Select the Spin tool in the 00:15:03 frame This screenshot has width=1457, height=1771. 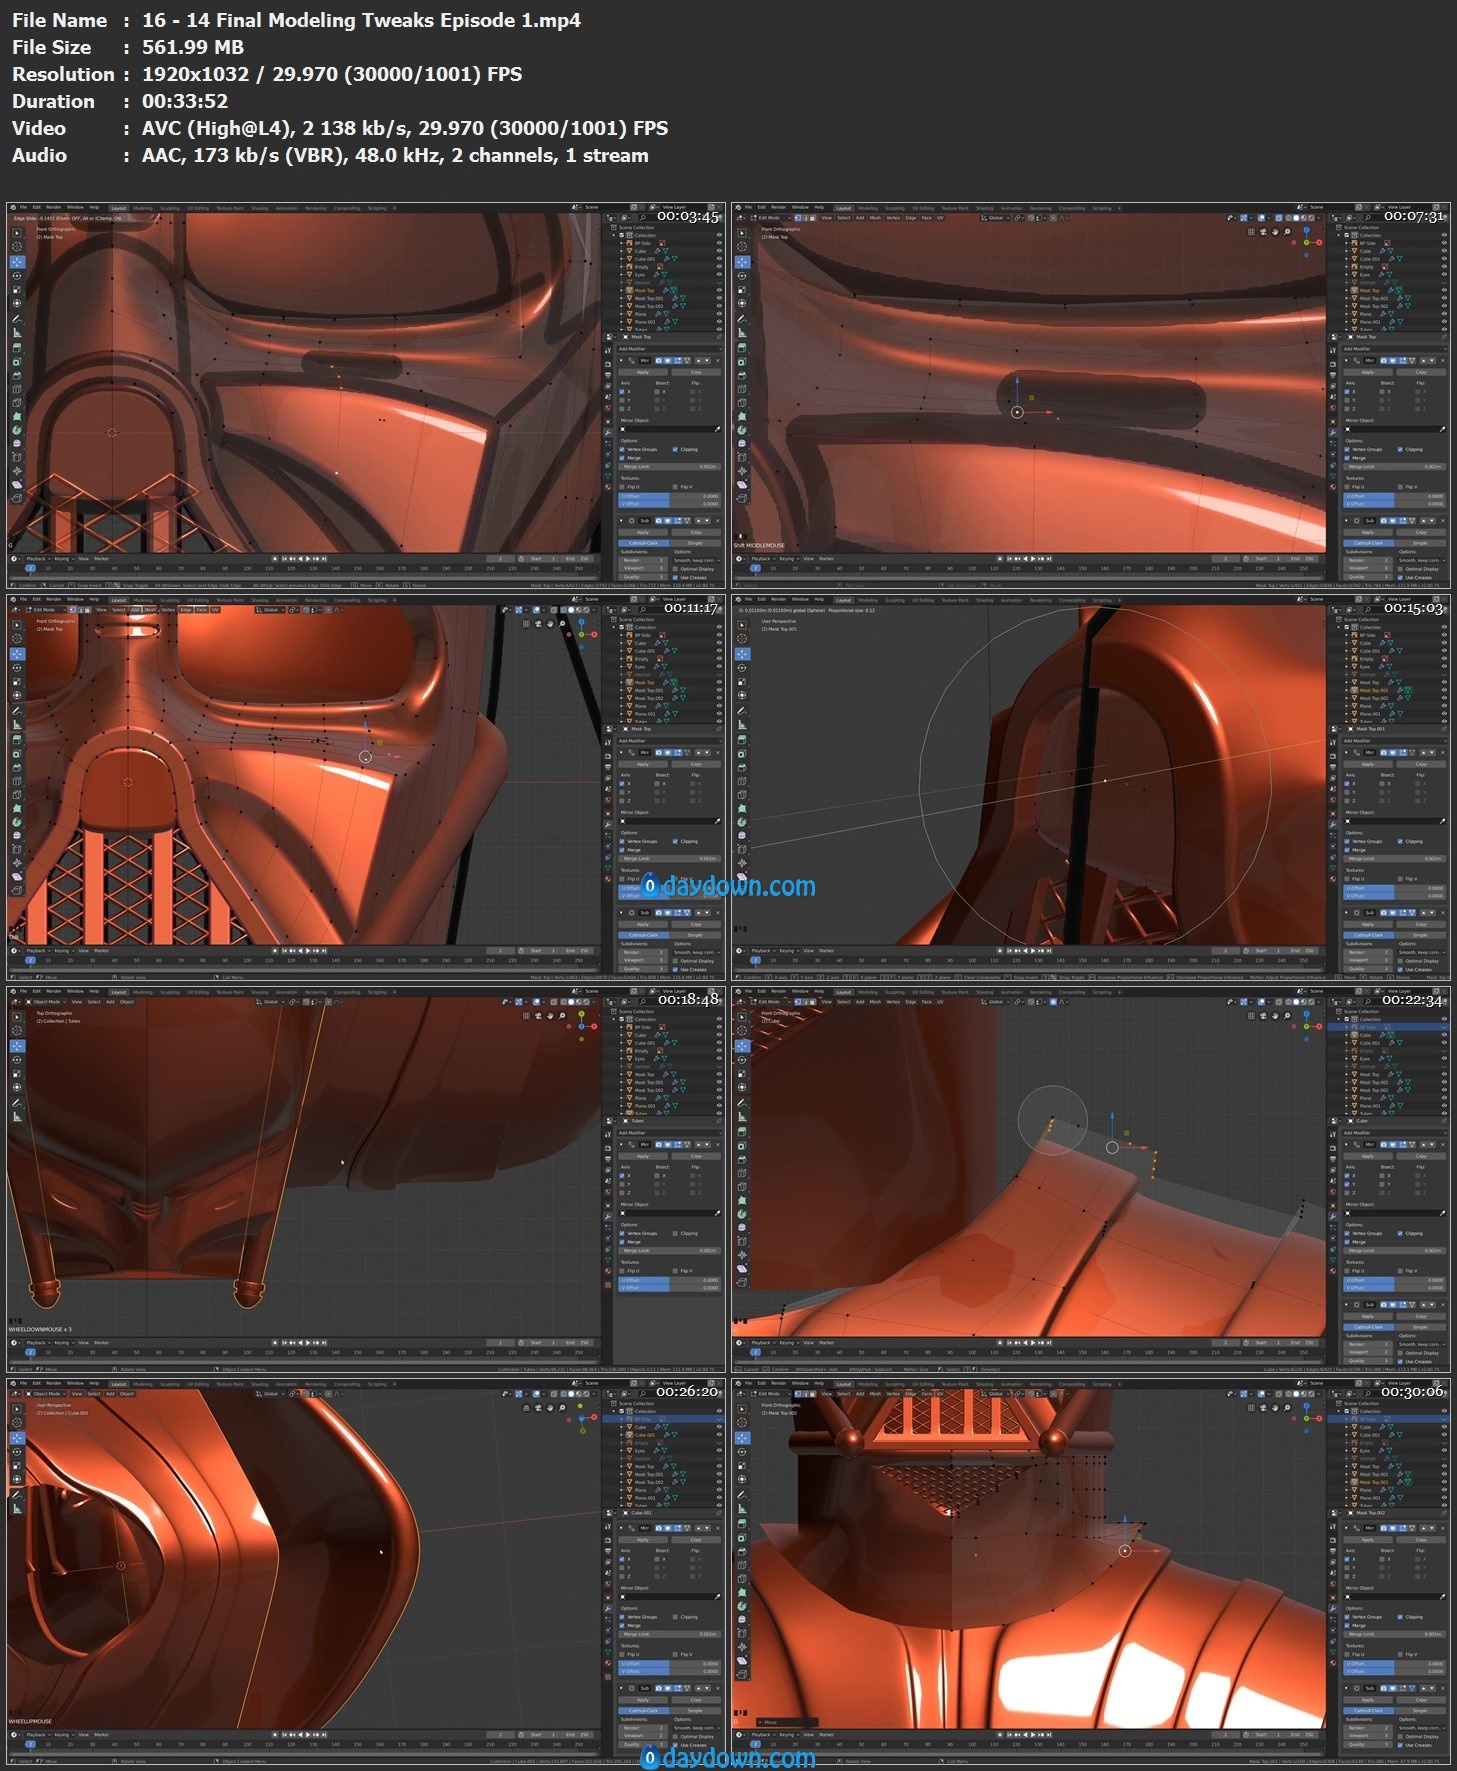[742, 822]
